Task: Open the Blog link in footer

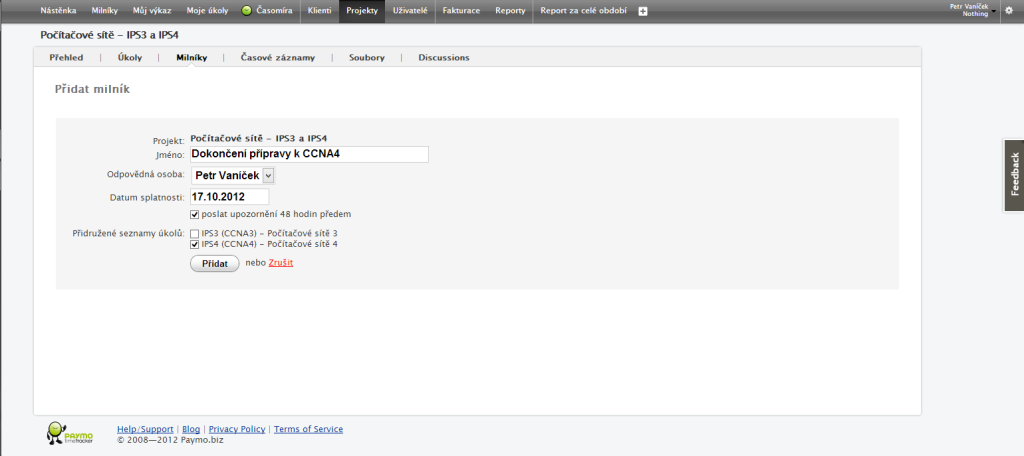Action: [191, 429]
